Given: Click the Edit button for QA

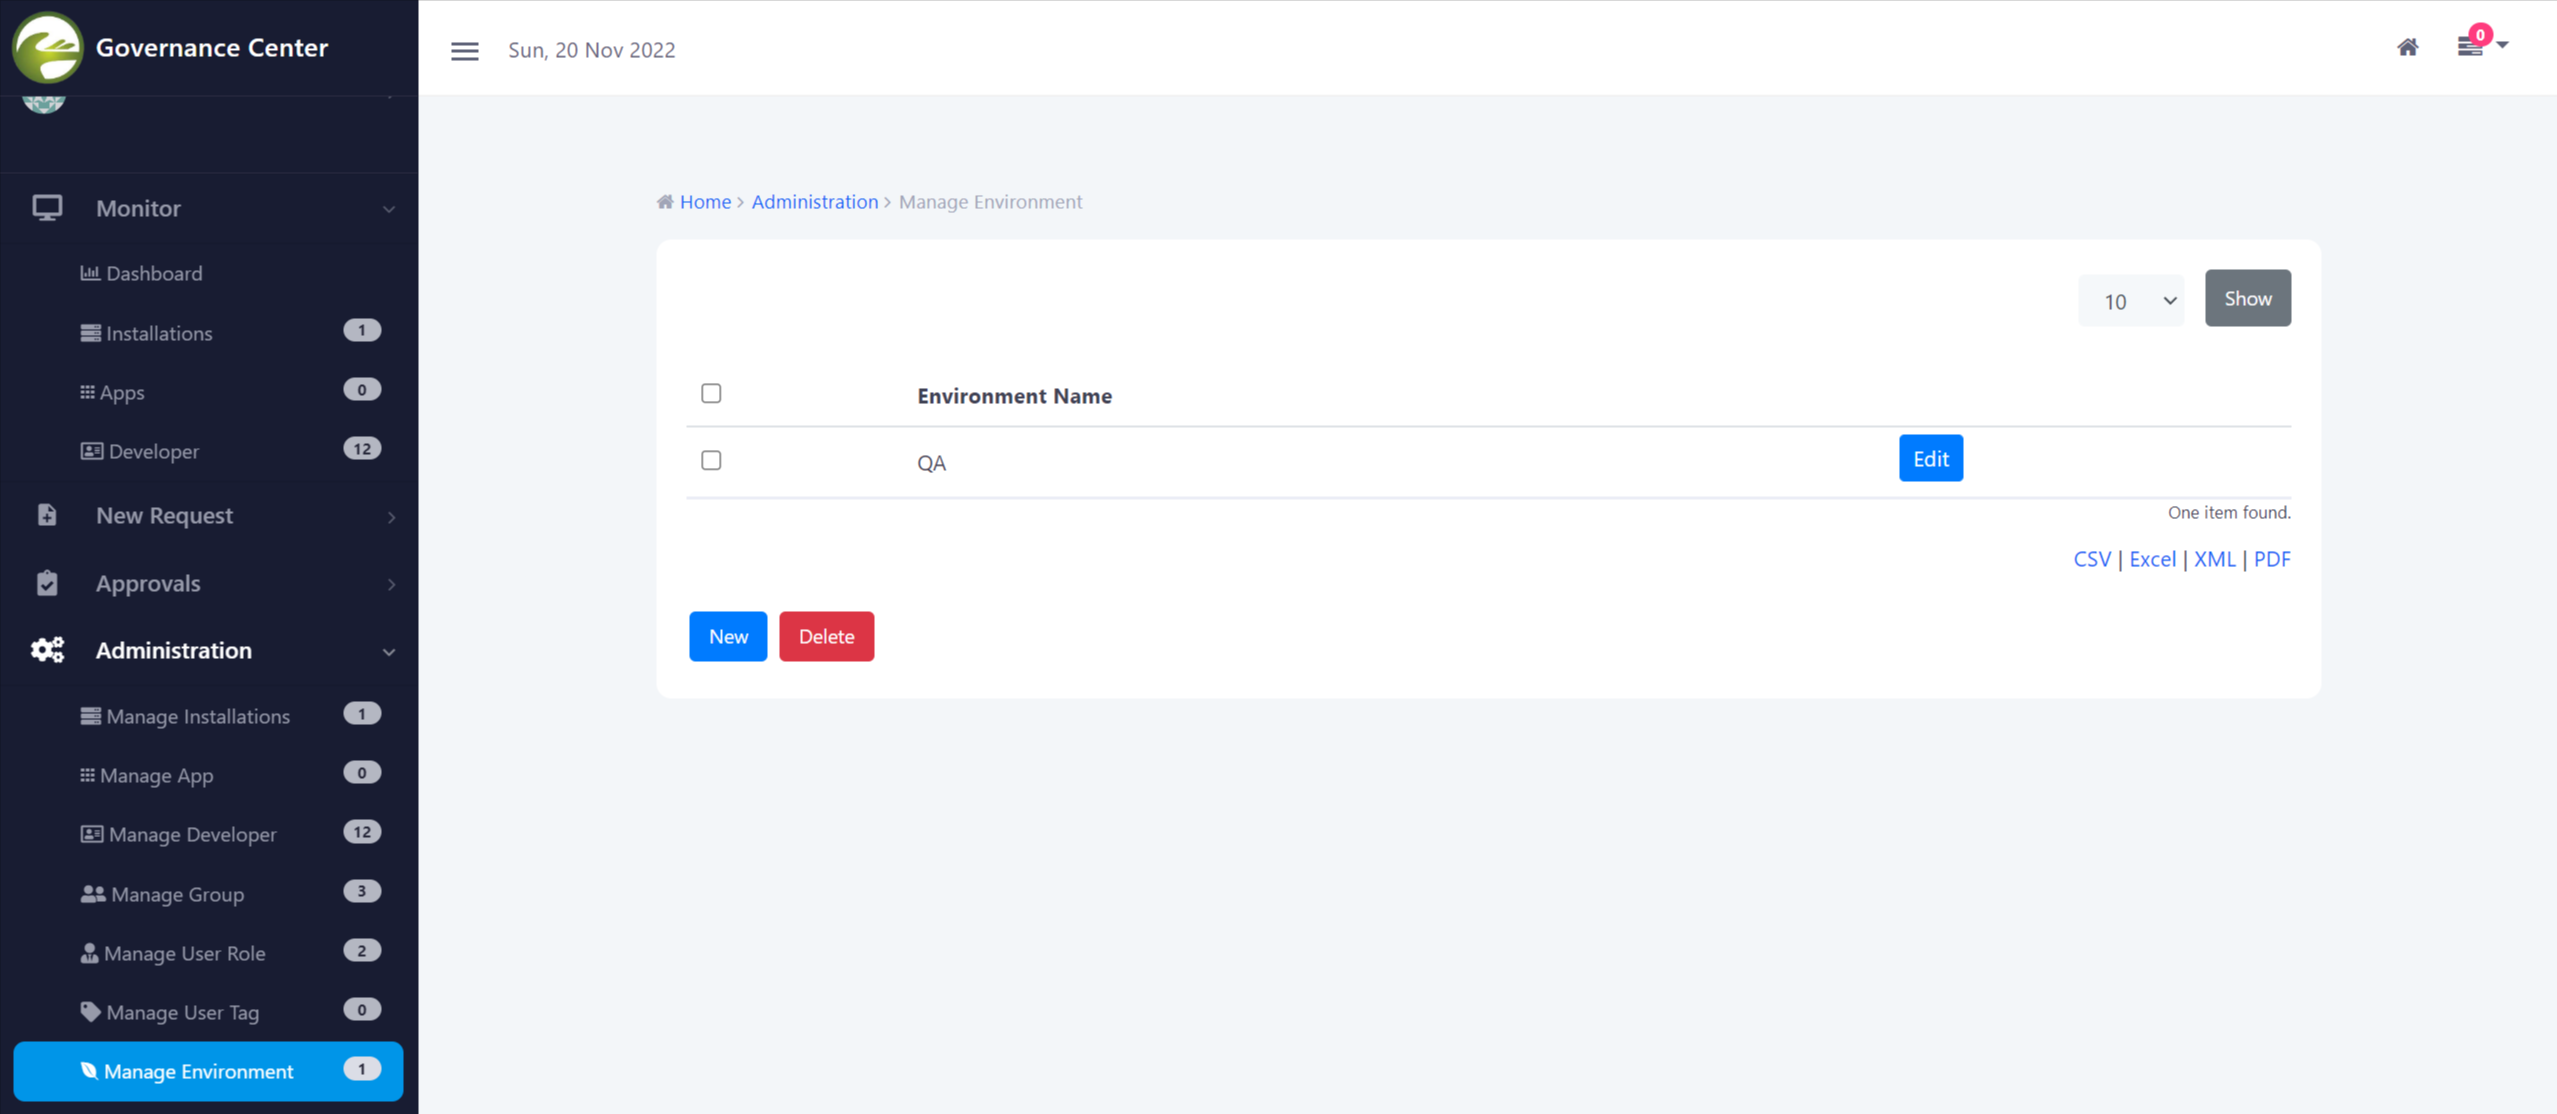Looking at the screenshot, I should pyautogui.click(x=1930, y=458).
